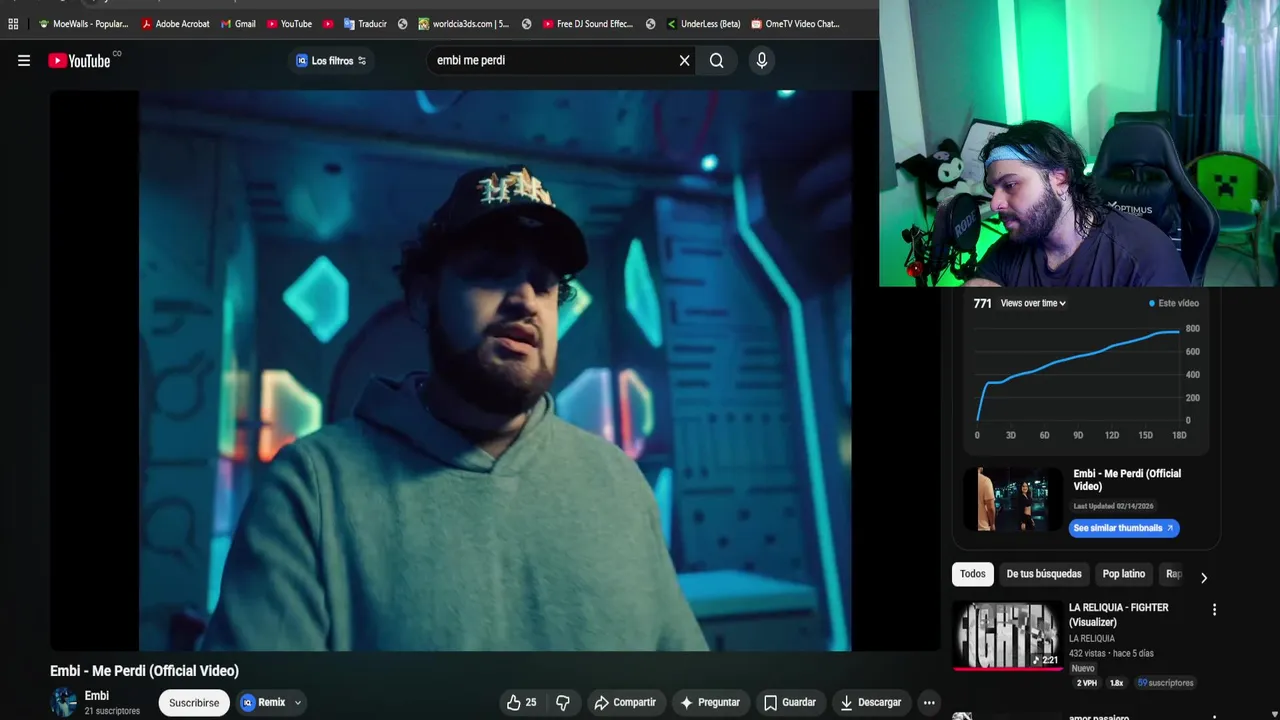
Task: Toggle the Este video chart legend
Action: click(1174, 303)
